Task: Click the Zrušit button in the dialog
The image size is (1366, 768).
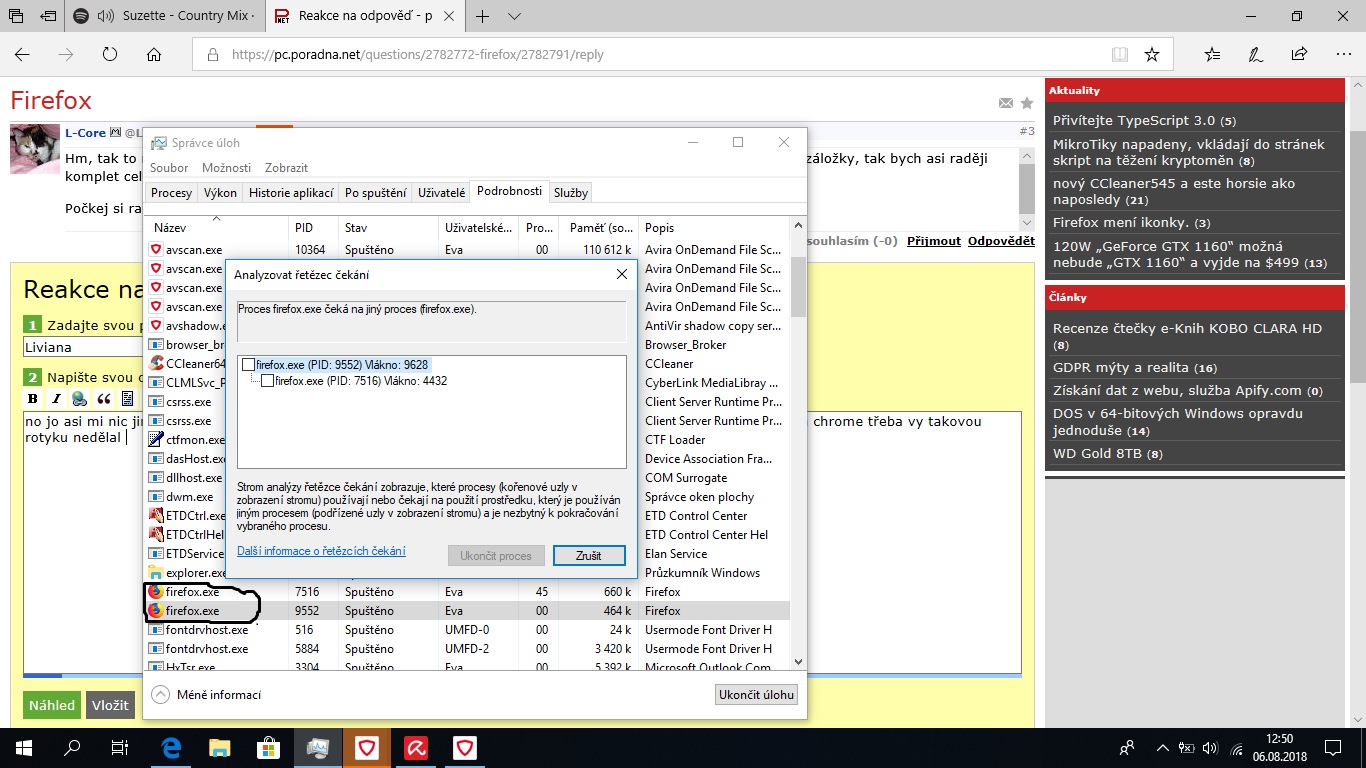Action: [589, 555]
